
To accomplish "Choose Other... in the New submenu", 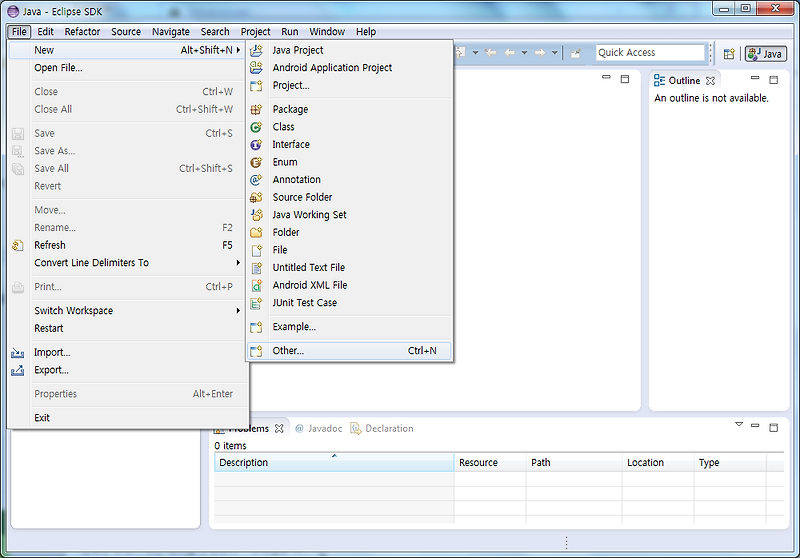I will click(x=349, y=351).
